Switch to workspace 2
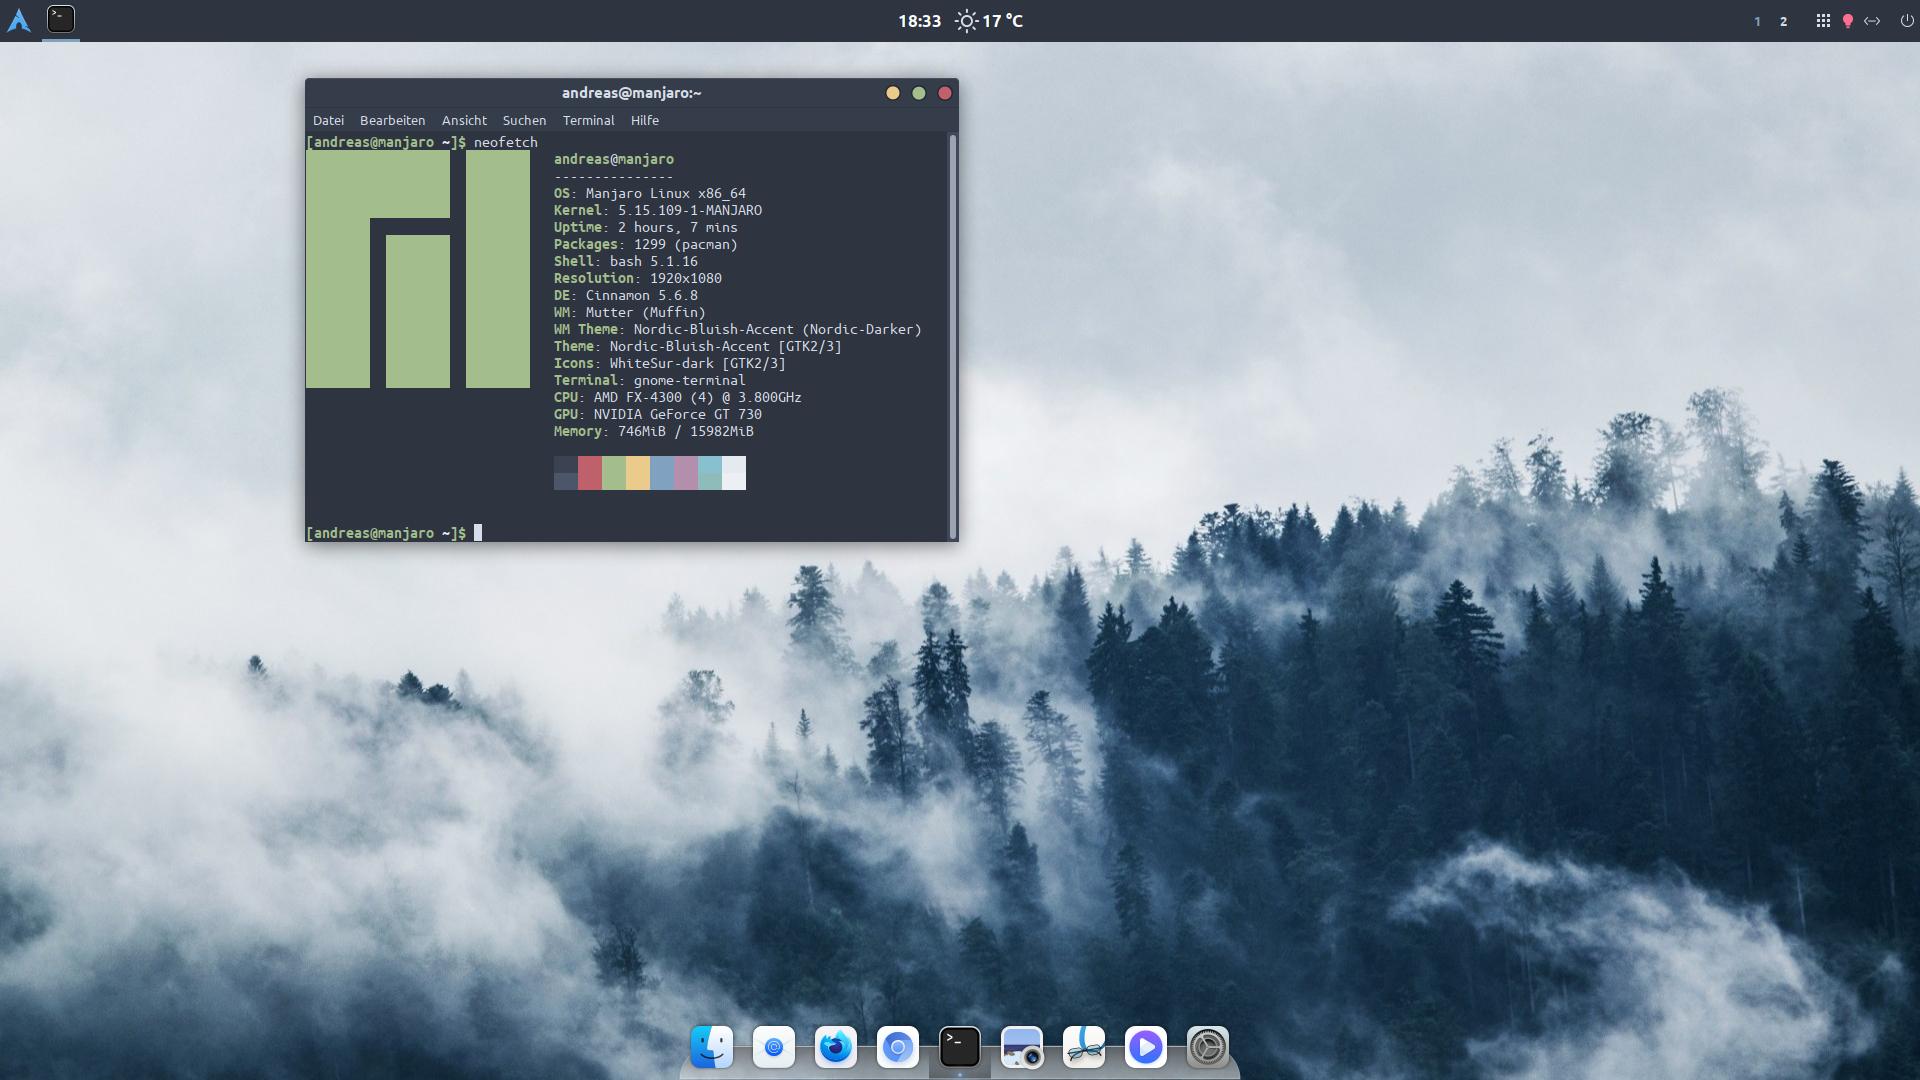Image resolution: width=1920 pixels, height=1080 pixels. point(1783,21)
